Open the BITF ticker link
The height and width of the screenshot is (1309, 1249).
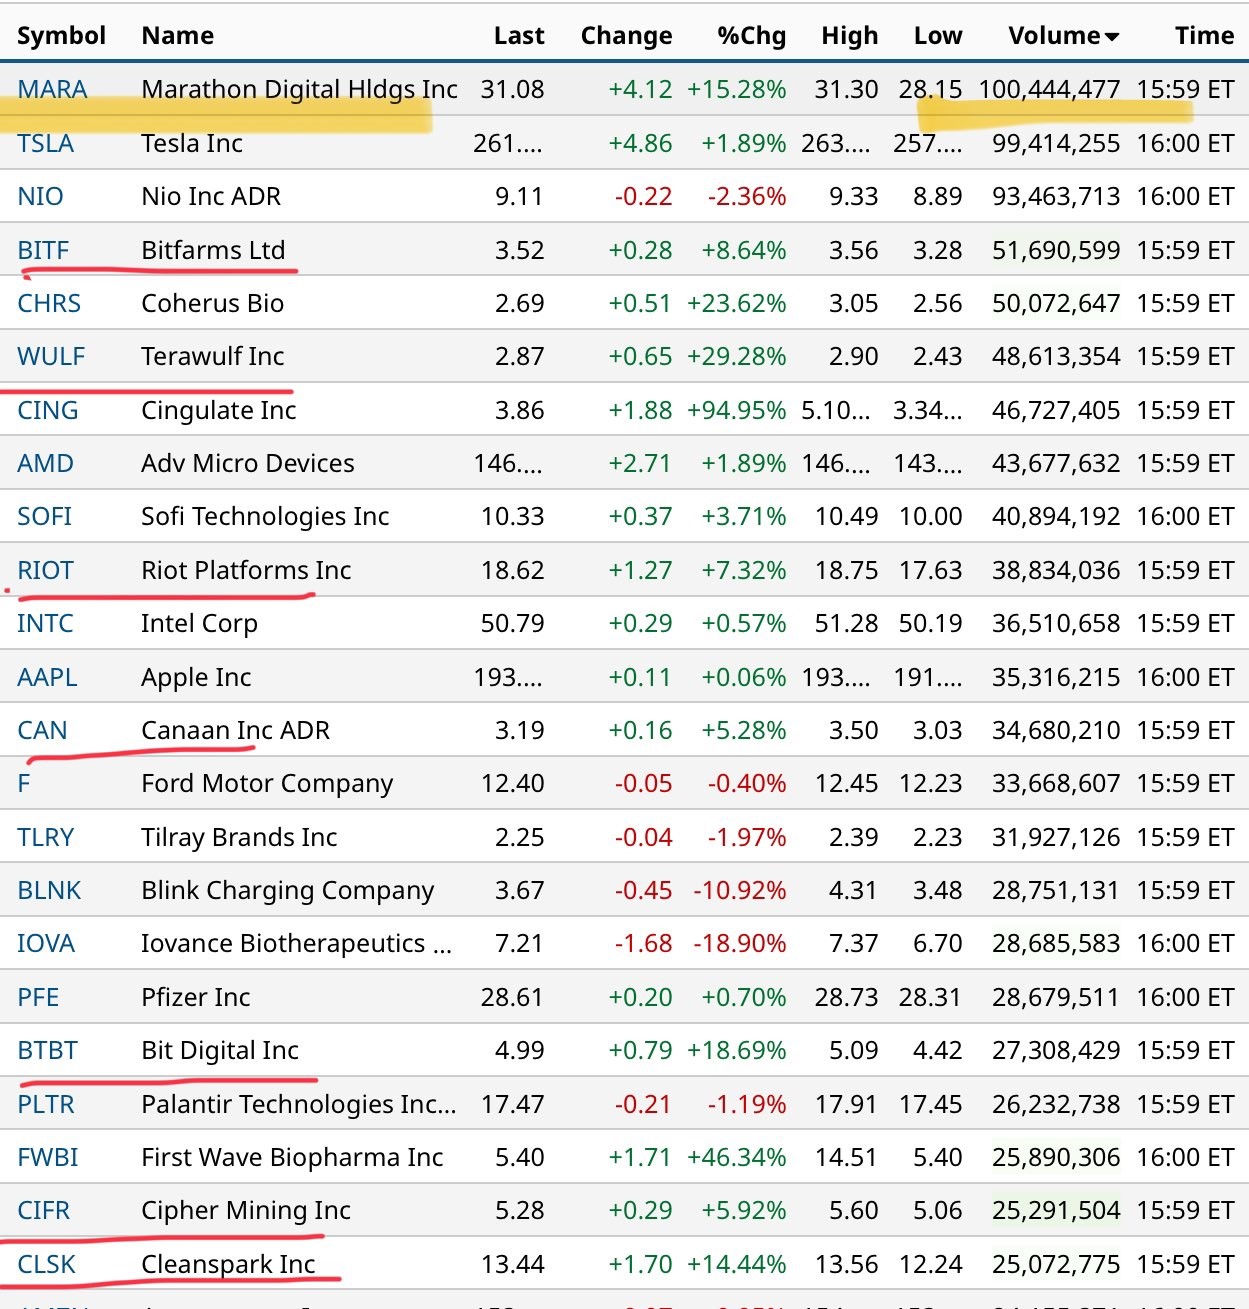[x=43, y=250]
